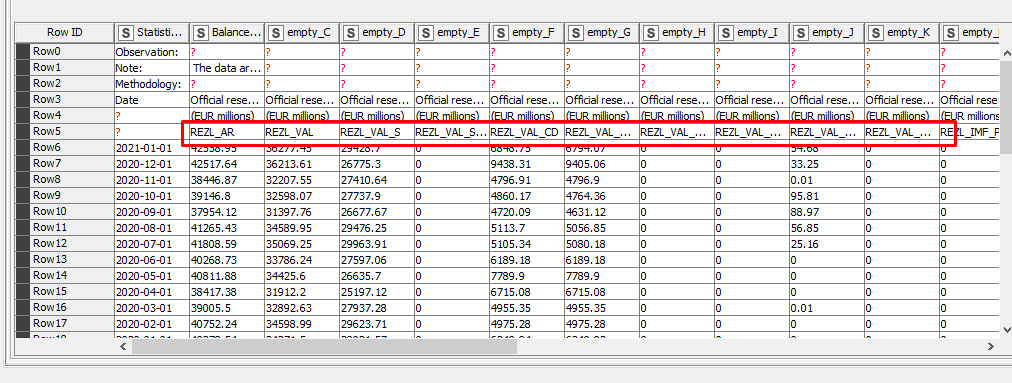Click the horizontal scrollbar right arrow

(x=991, y=347)
